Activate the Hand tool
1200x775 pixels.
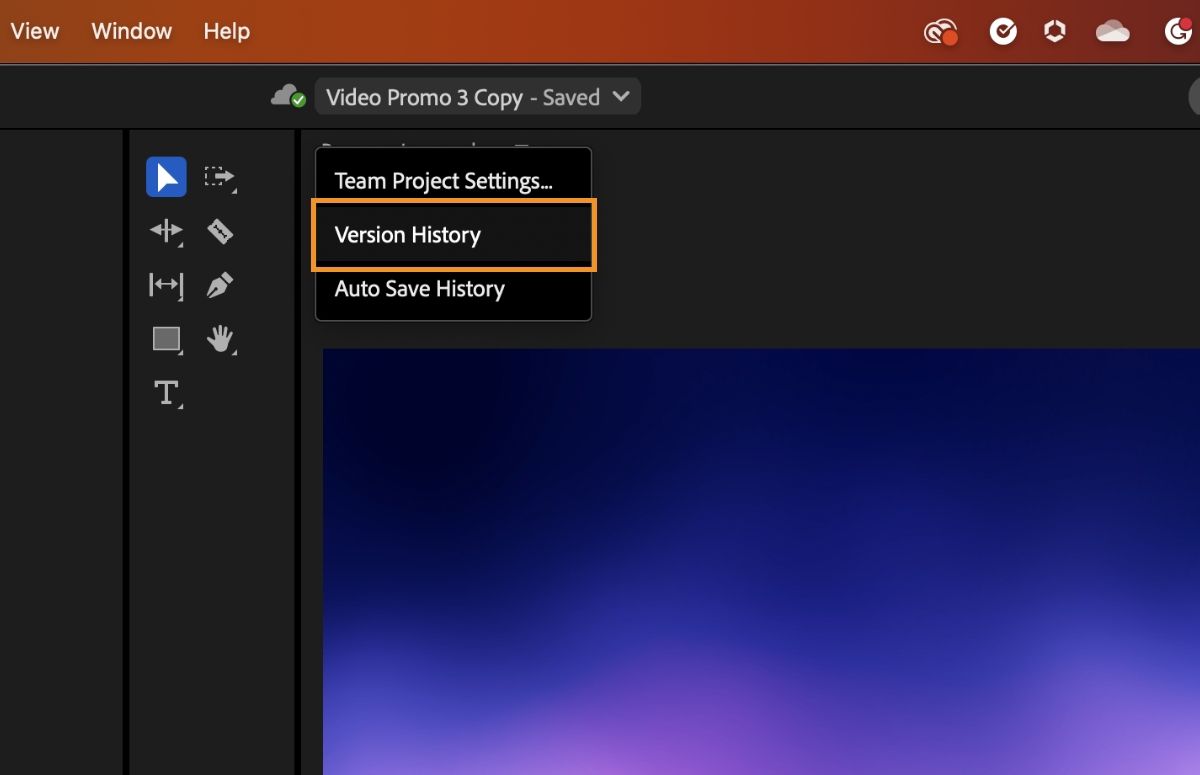220,339
